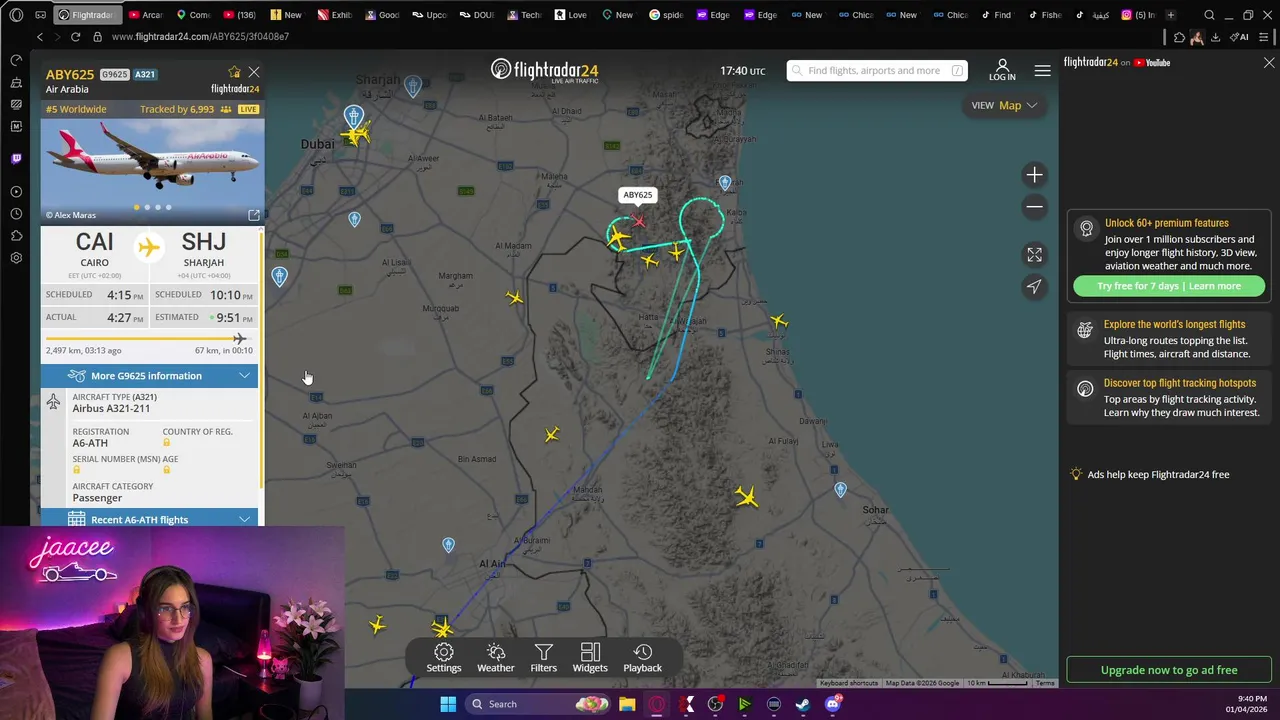Select the Al Ain airport pin marker
1280x720 pixels.
448,544
